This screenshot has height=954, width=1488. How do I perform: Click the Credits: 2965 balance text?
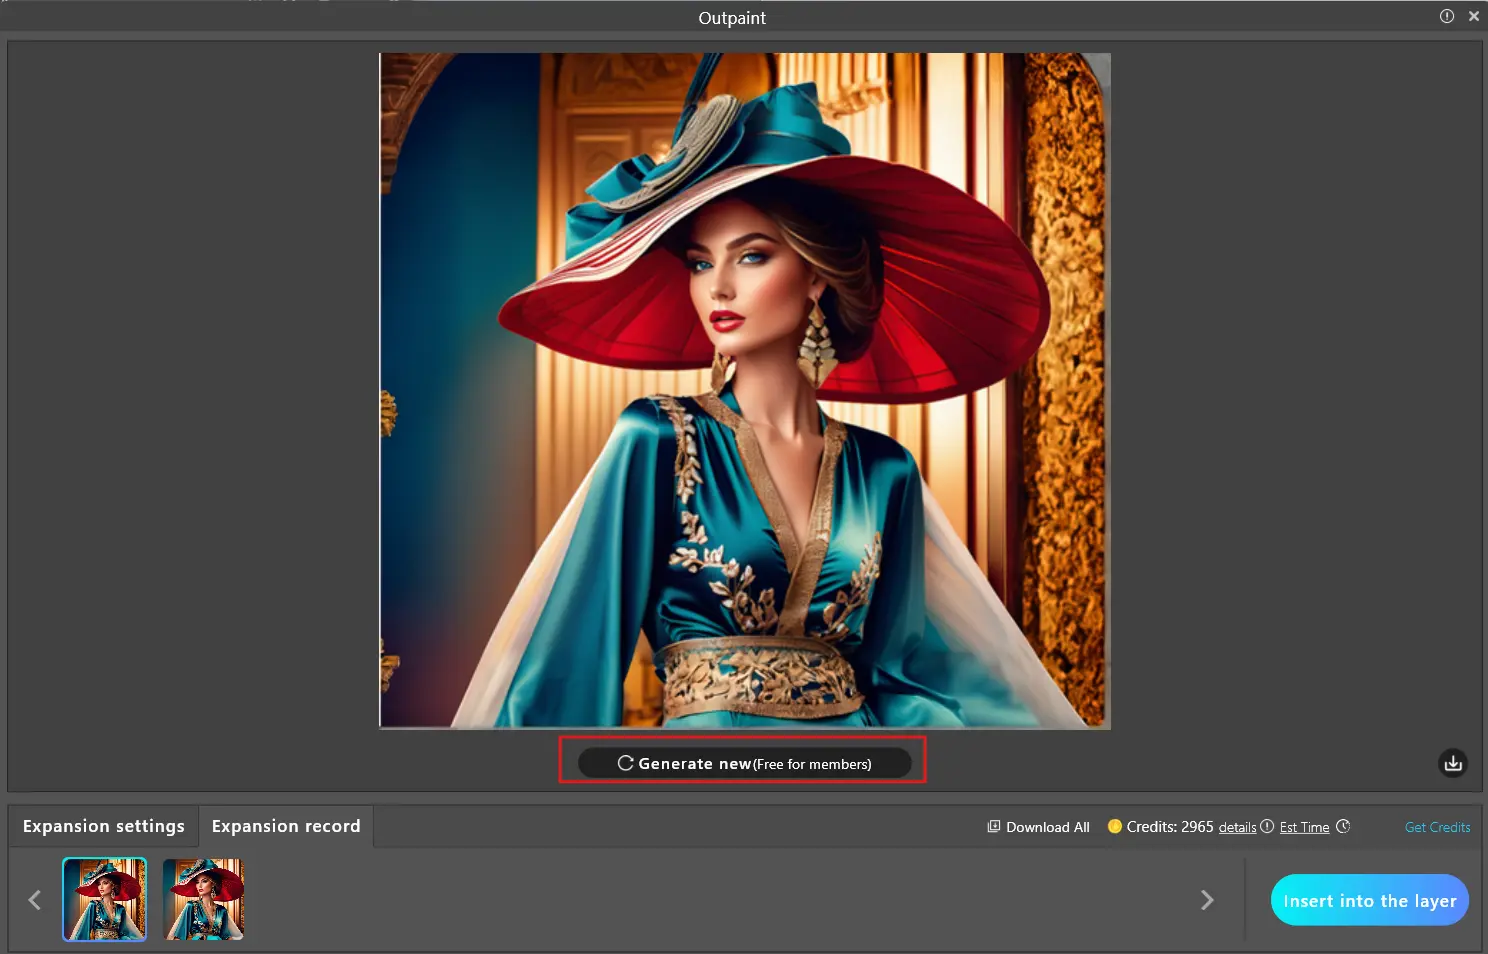click(x=1169, y=827)
